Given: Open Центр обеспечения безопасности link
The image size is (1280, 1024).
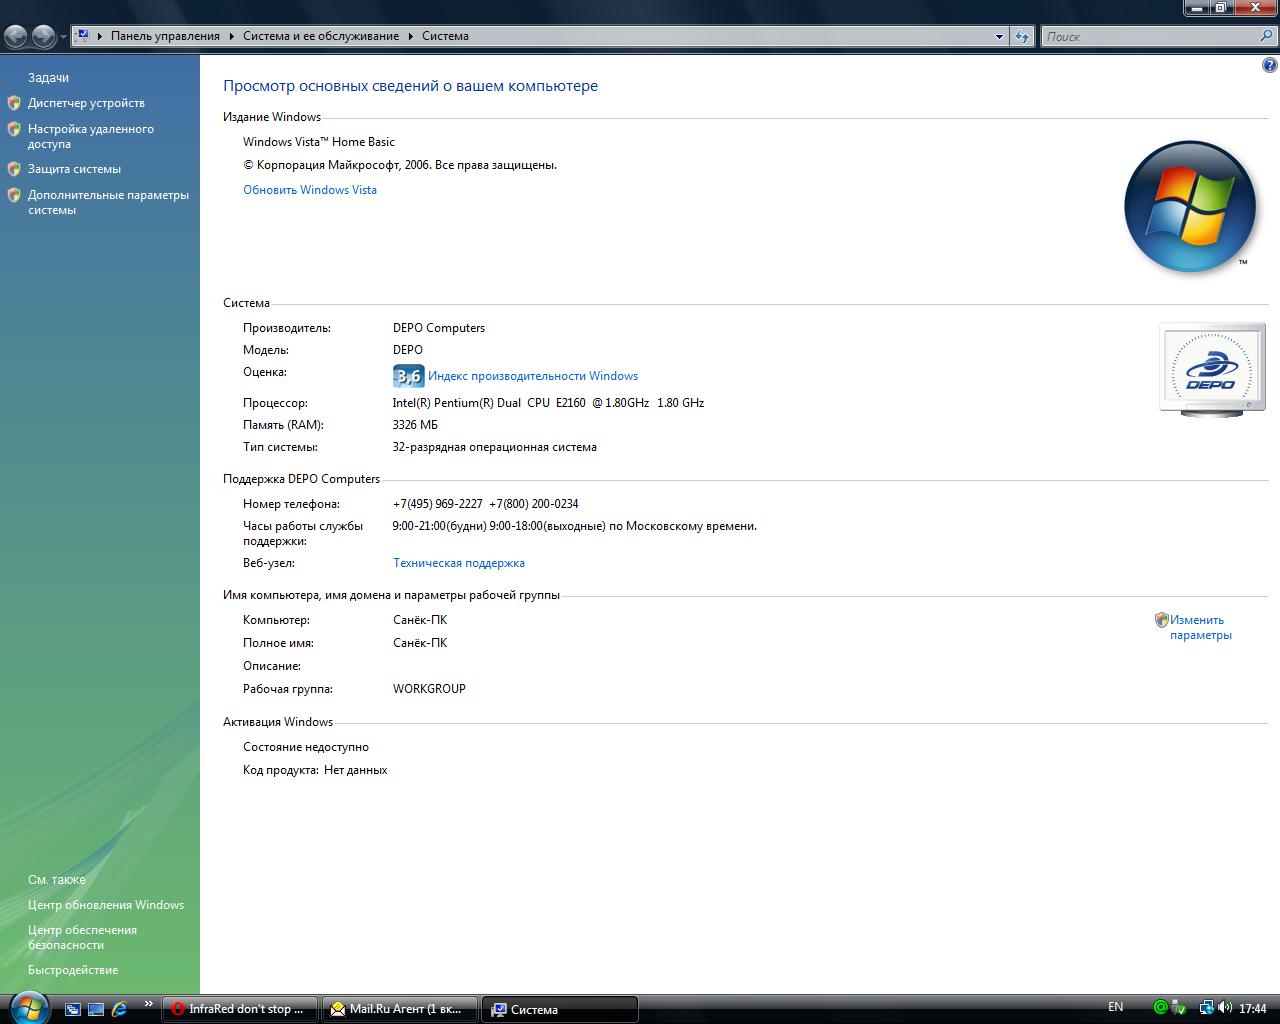Looking at the screenshot, I should coord(82,937).
